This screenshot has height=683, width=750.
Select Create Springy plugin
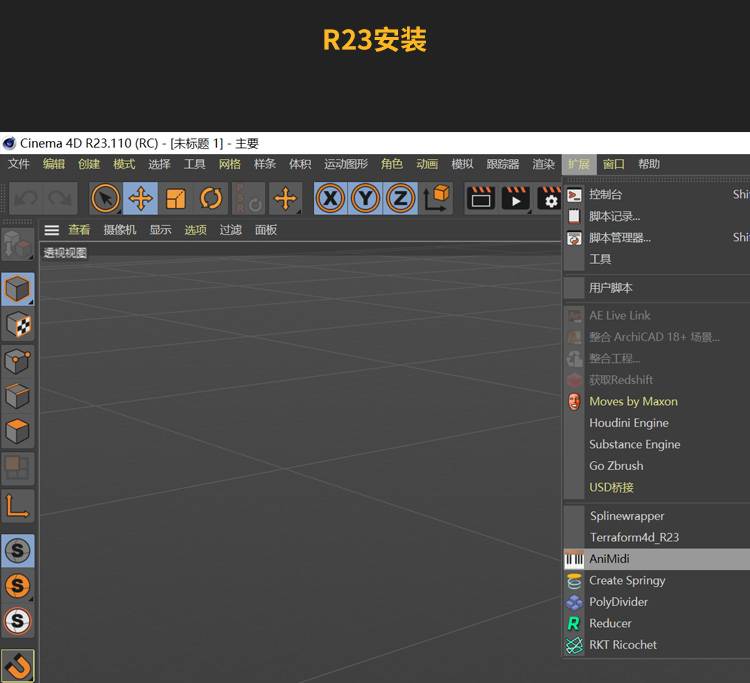(657, 581)
